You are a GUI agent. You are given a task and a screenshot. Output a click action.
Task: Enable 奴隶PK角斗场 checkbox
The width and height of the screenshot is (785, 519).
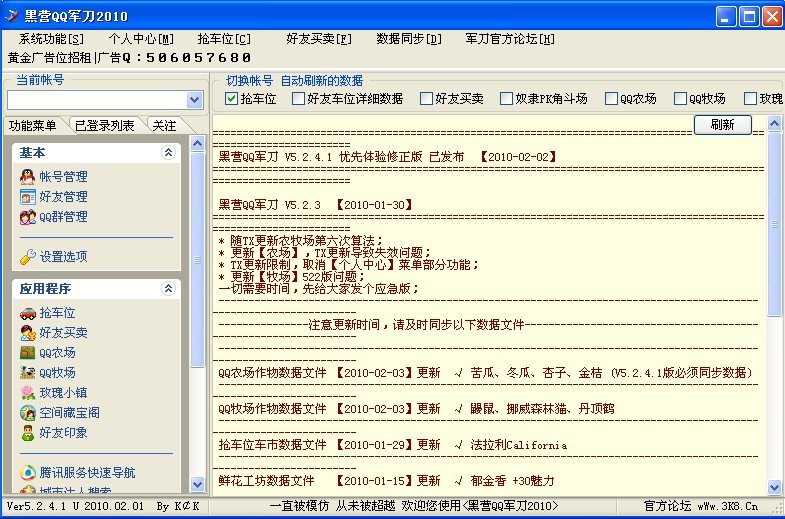506,99
